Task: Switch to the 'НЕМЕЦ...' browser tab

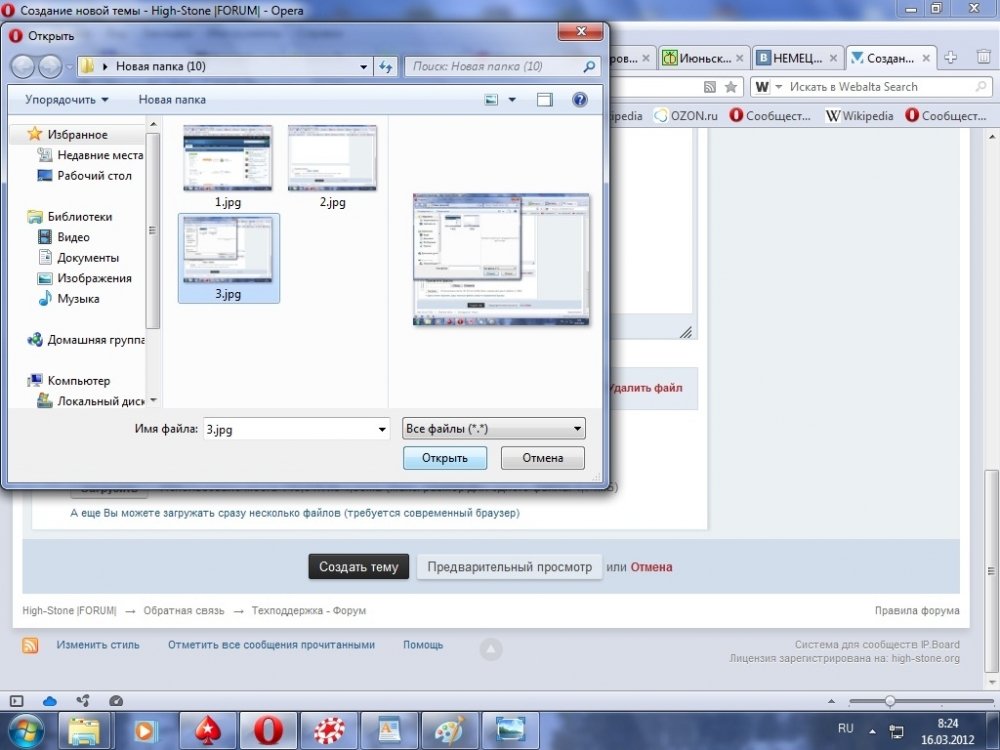Action: click(797, 58)
